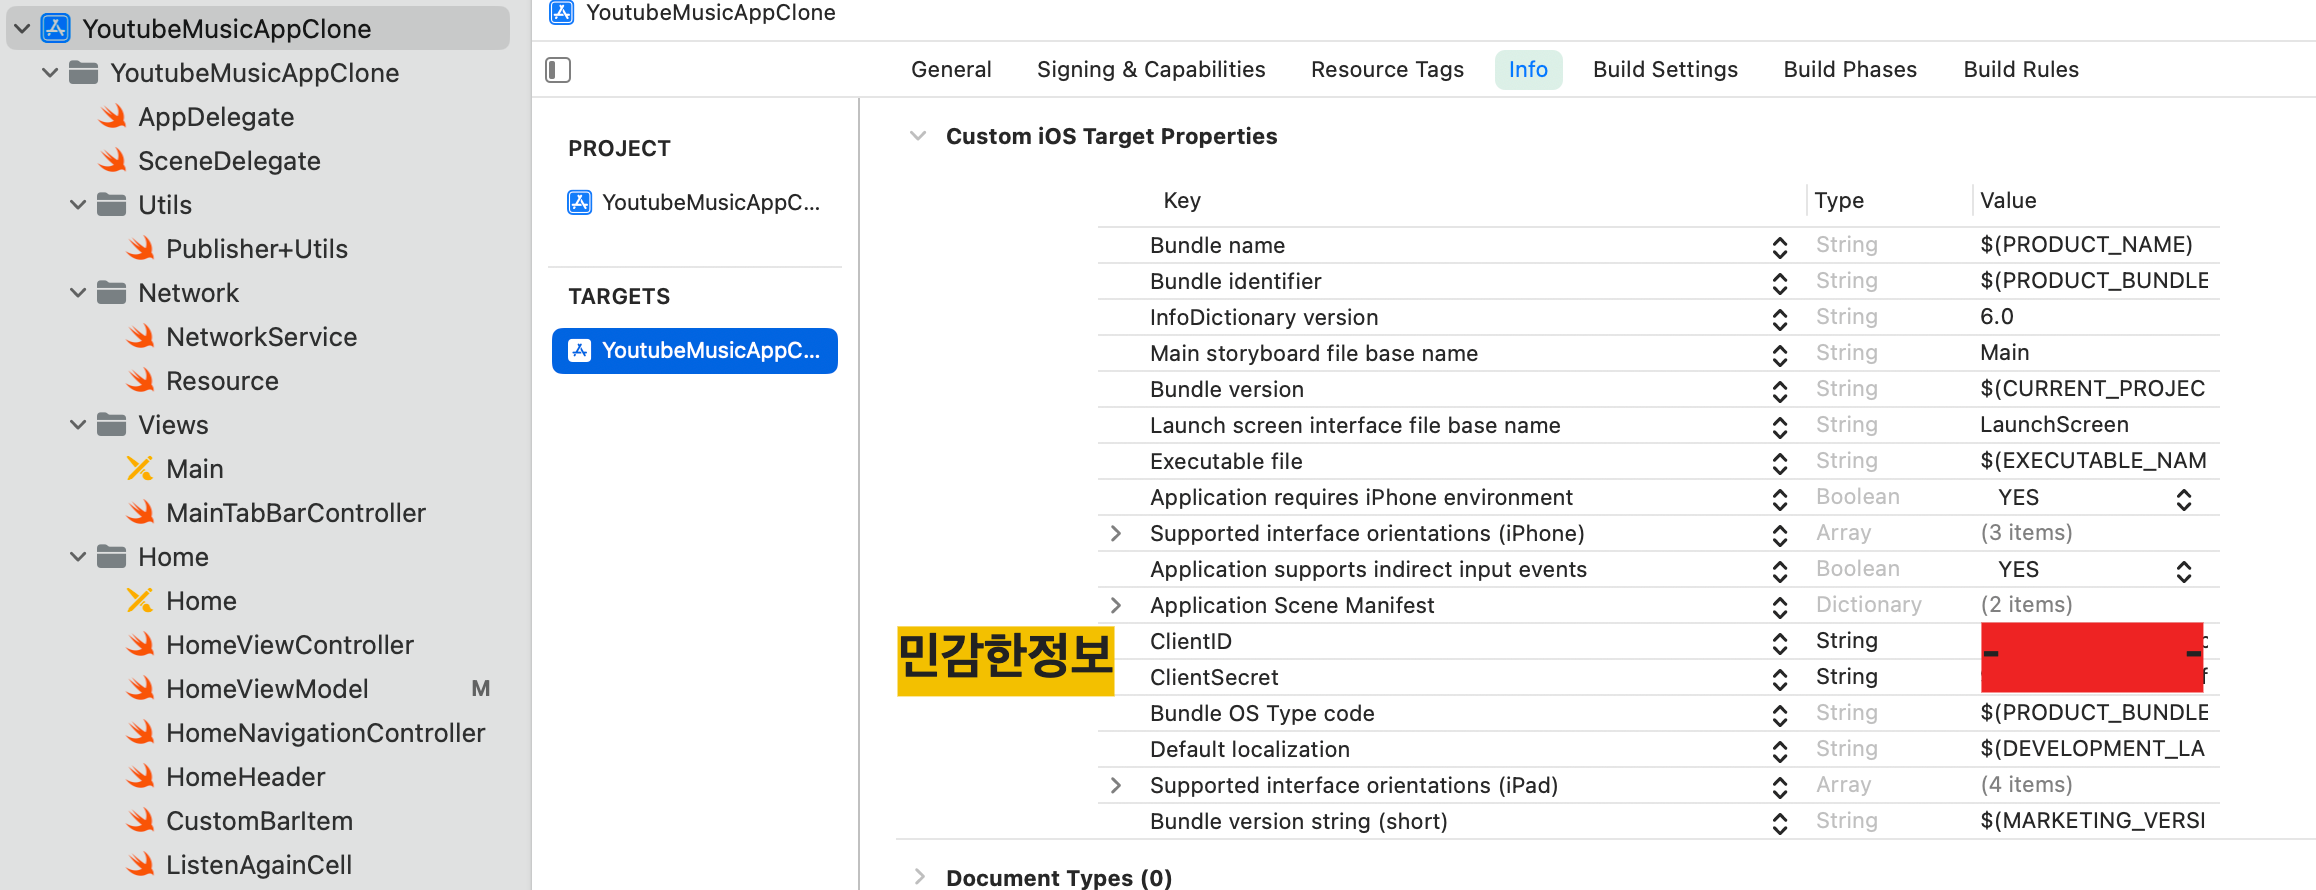Switch to Build Settings tab
The width and height of the screenshot is (2316, 890).
[x=1665, y=70]
